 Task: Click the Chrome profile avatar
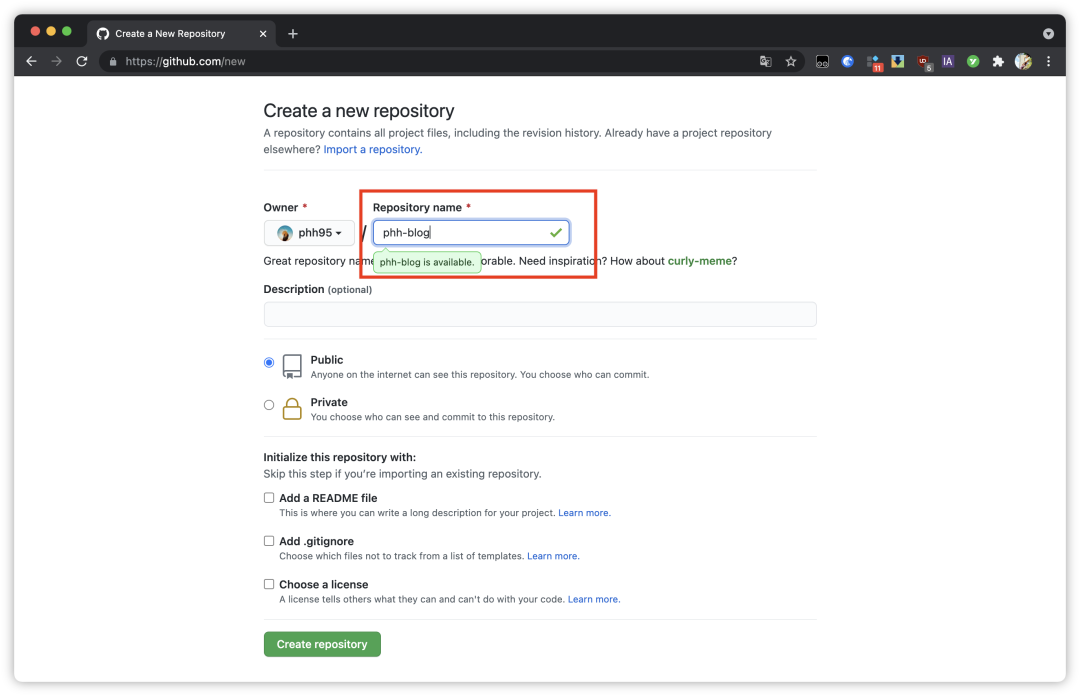pyautogui.click(x=1023, y=61)
